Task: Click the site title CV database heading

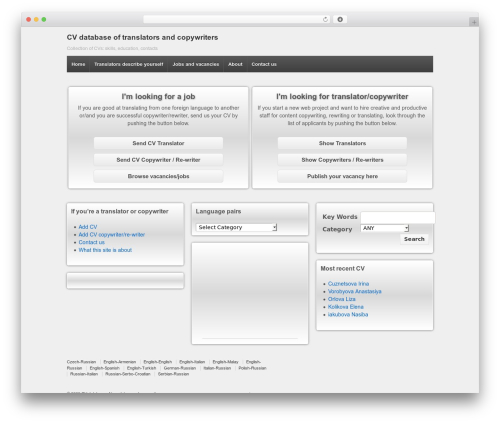Action: [142, 38]
